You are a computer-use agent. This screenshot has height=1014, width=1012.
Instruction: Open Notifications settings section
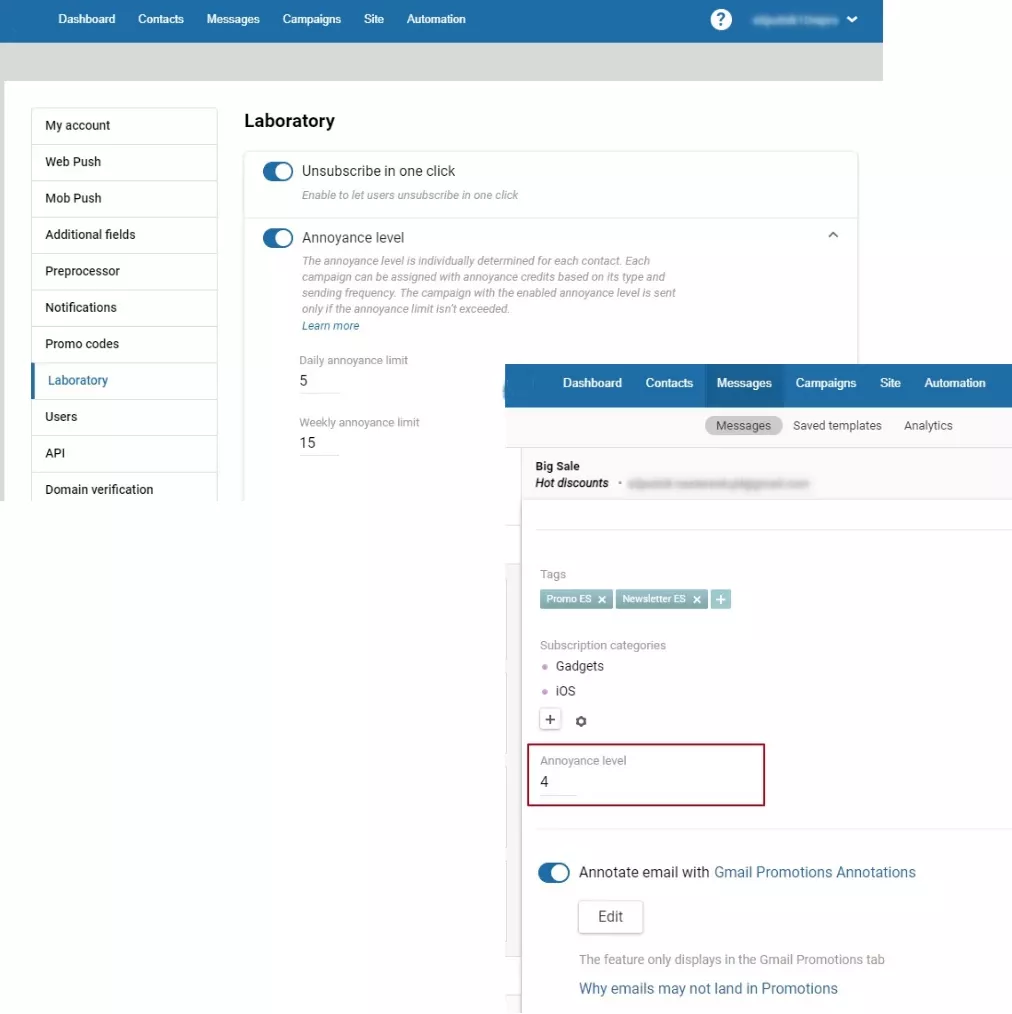(x=124, y=308)
